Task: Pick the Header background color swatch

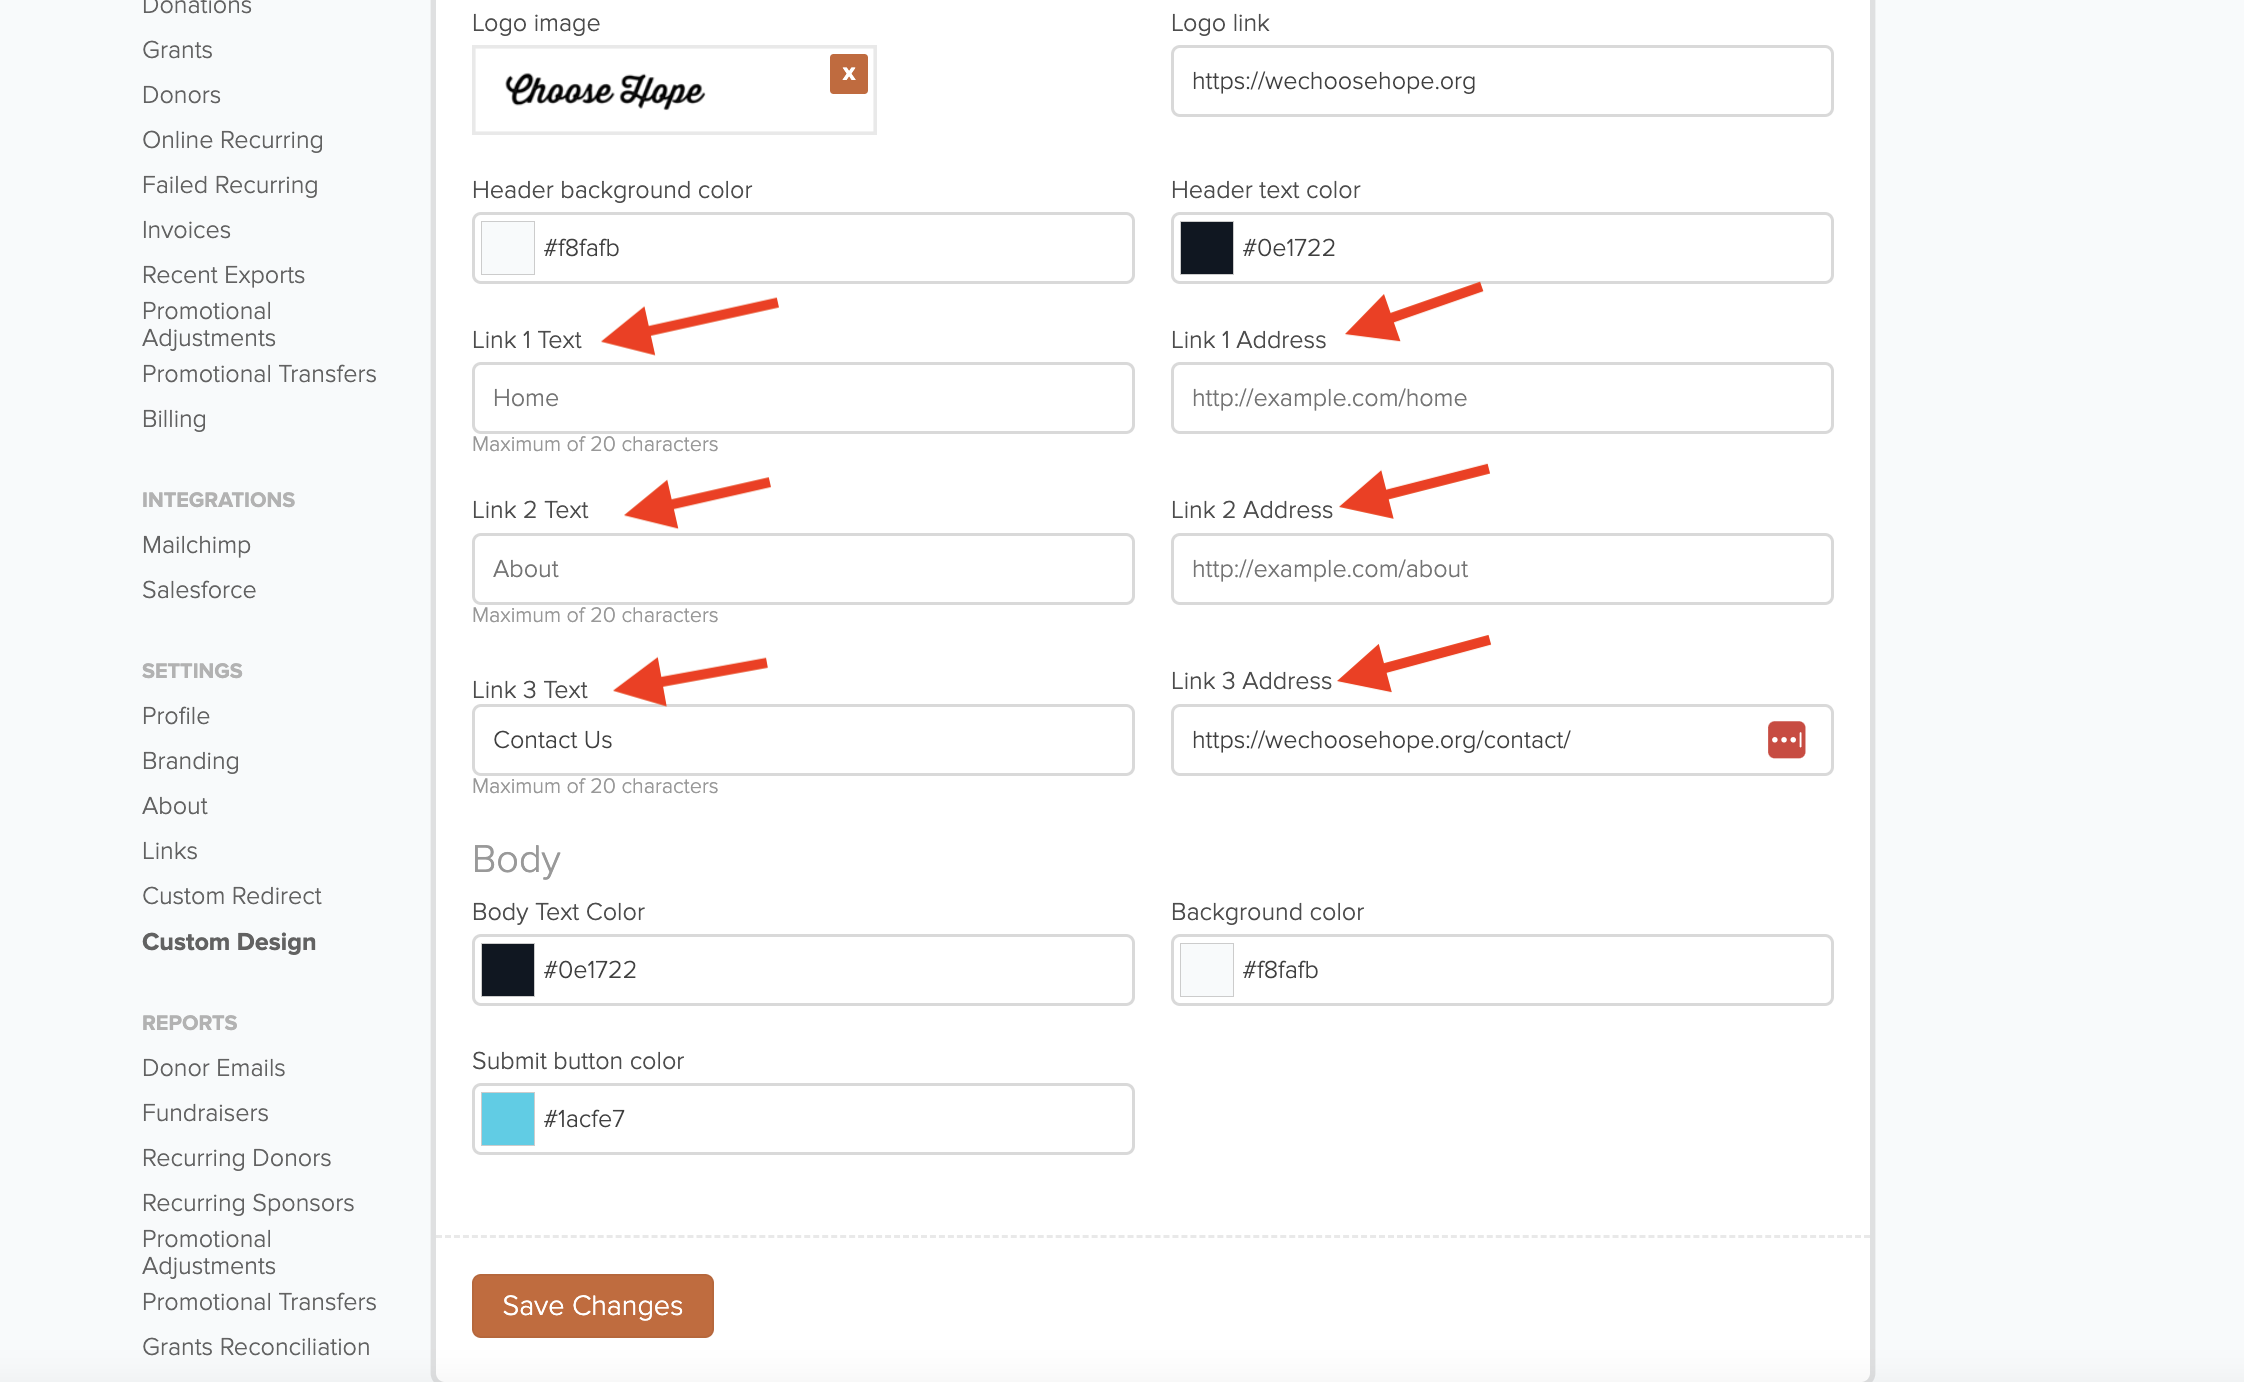Action: (x=507, y=248)
